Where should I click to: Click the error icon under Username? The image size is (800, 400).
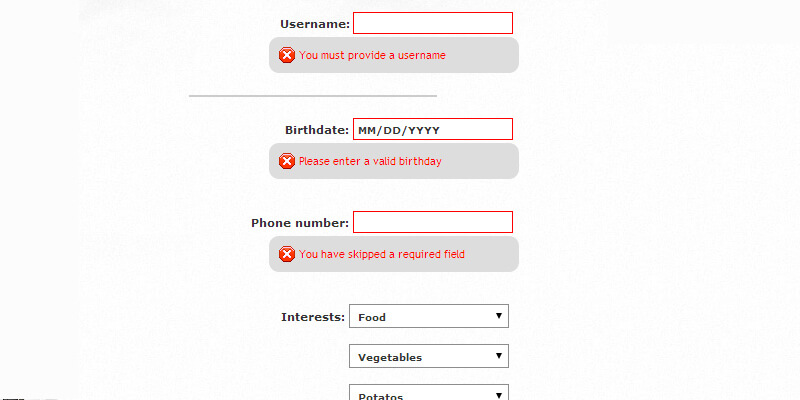[287, 55]
